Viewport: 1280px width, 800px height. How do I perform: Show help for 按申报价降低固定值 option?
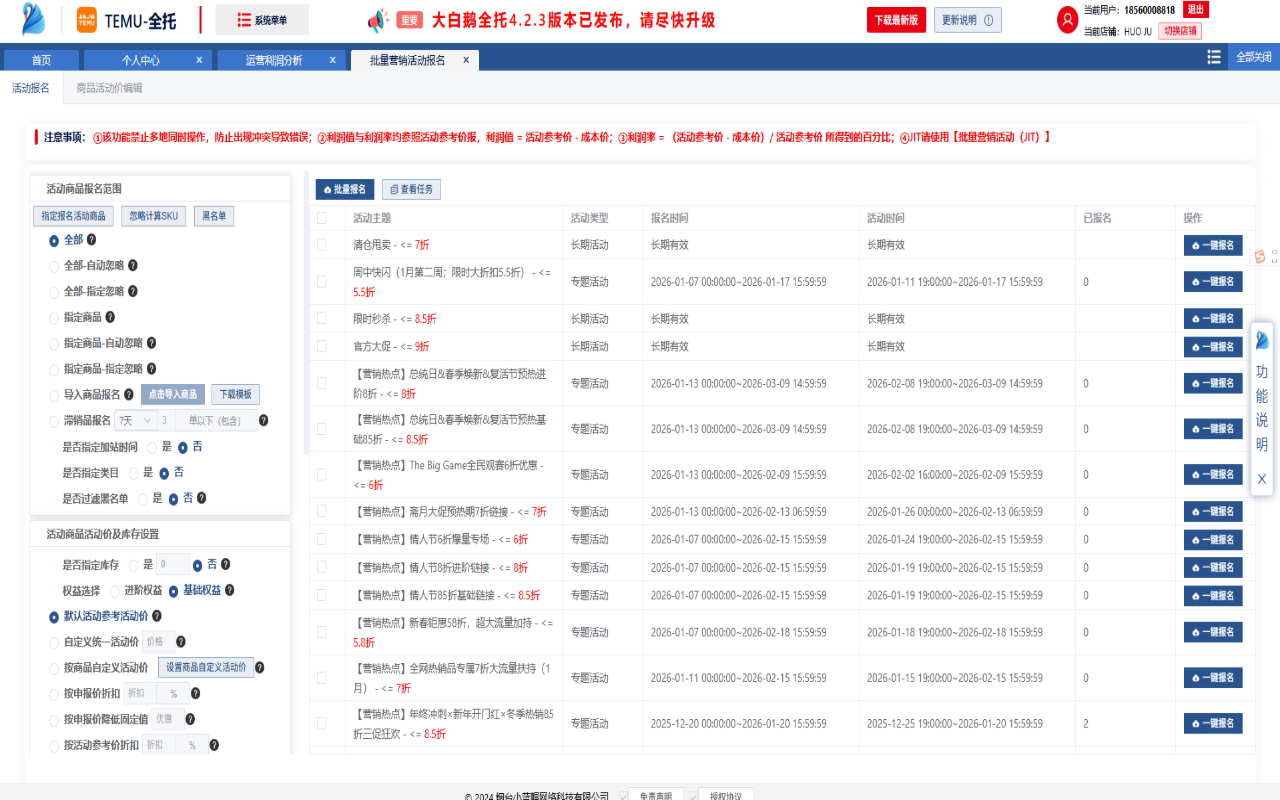coord(191,719)
